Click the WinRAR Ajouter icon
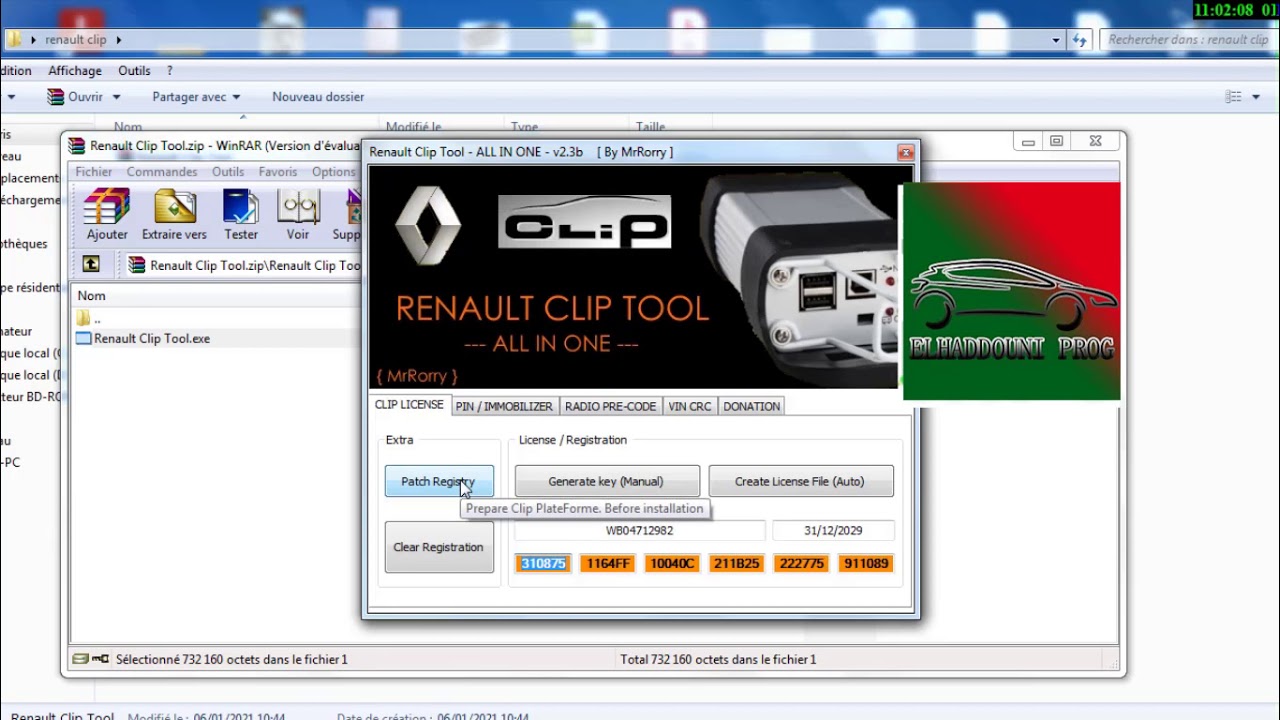The image size is (1280, 720). (x=107, y=215)
